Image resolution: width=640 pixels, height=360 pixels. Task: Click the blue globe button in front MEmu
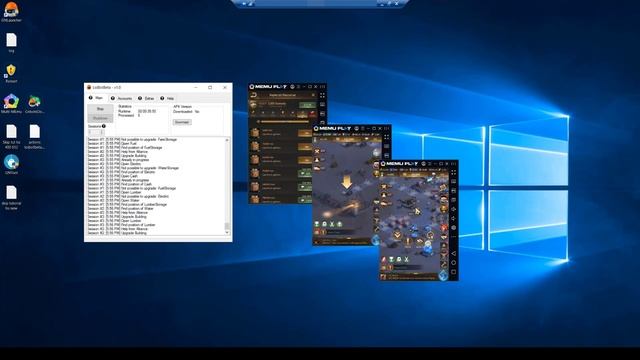(443, 275)
